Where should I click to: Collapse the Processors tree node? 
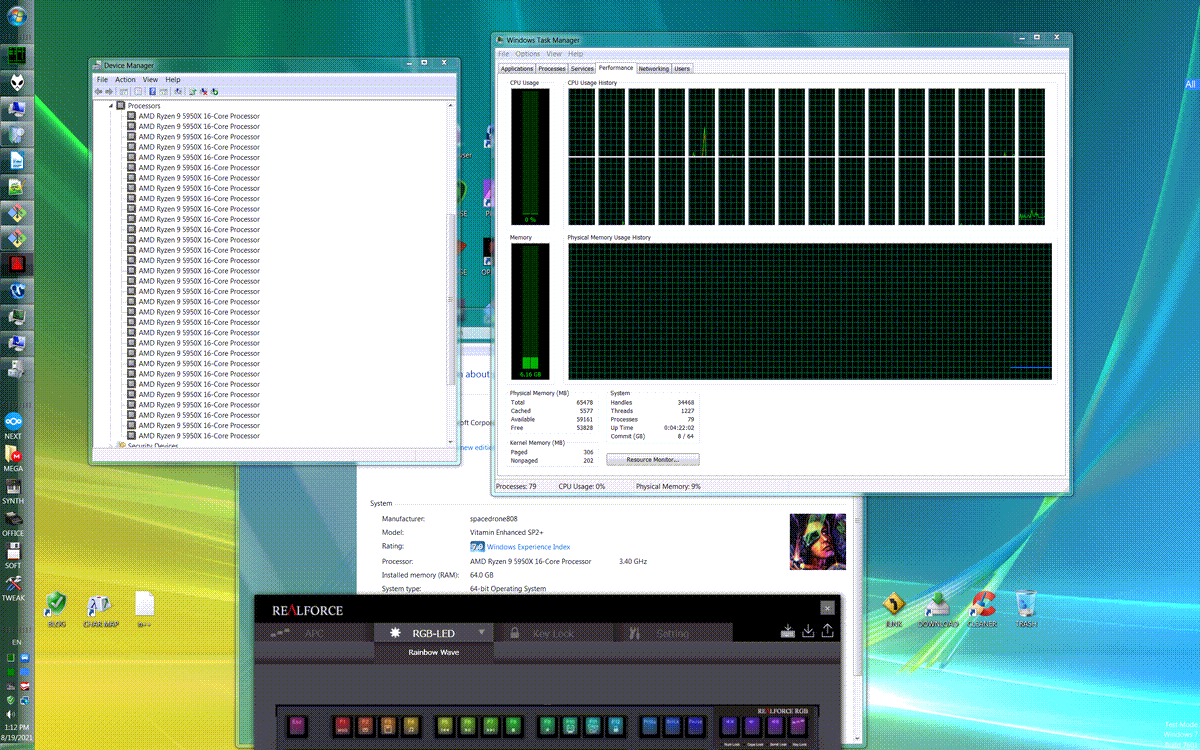[x=111, y=105]
